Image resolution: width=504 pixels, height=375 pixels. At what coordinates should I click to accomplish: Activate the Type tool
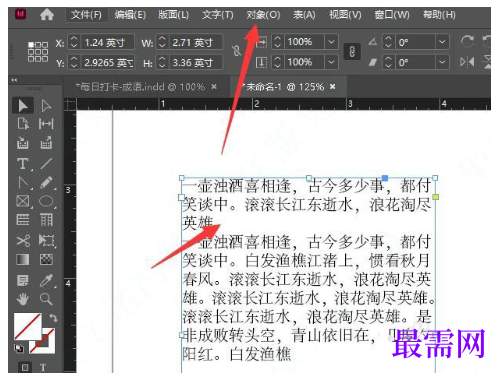pos(23,164)
